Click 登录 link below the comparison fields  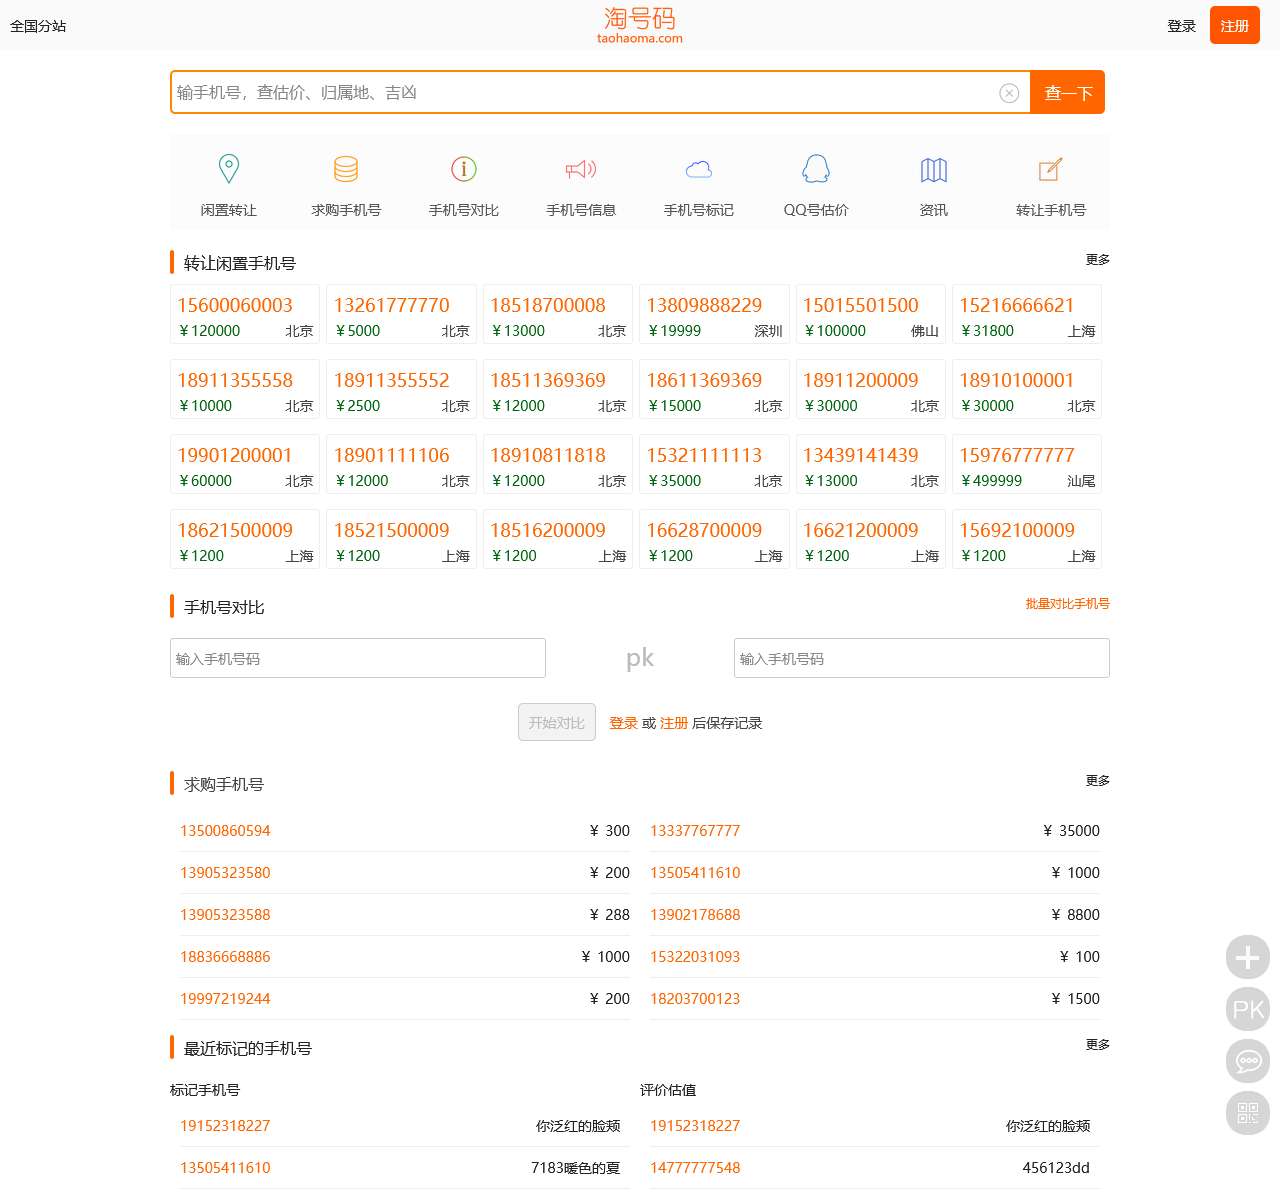coord(624,723)
